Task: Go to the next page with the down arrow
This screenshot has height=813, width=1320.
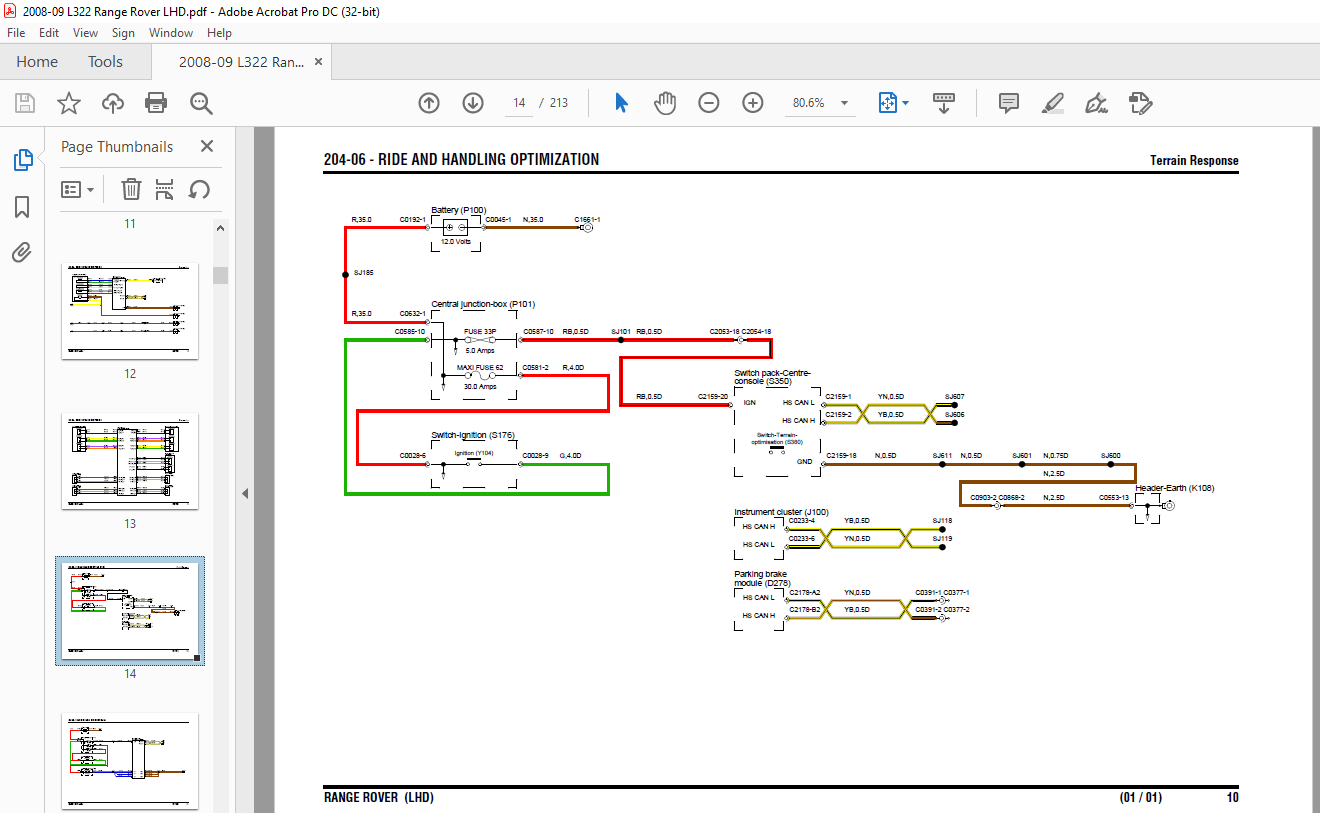Action: pyautogui.click(x=473, y=103)
